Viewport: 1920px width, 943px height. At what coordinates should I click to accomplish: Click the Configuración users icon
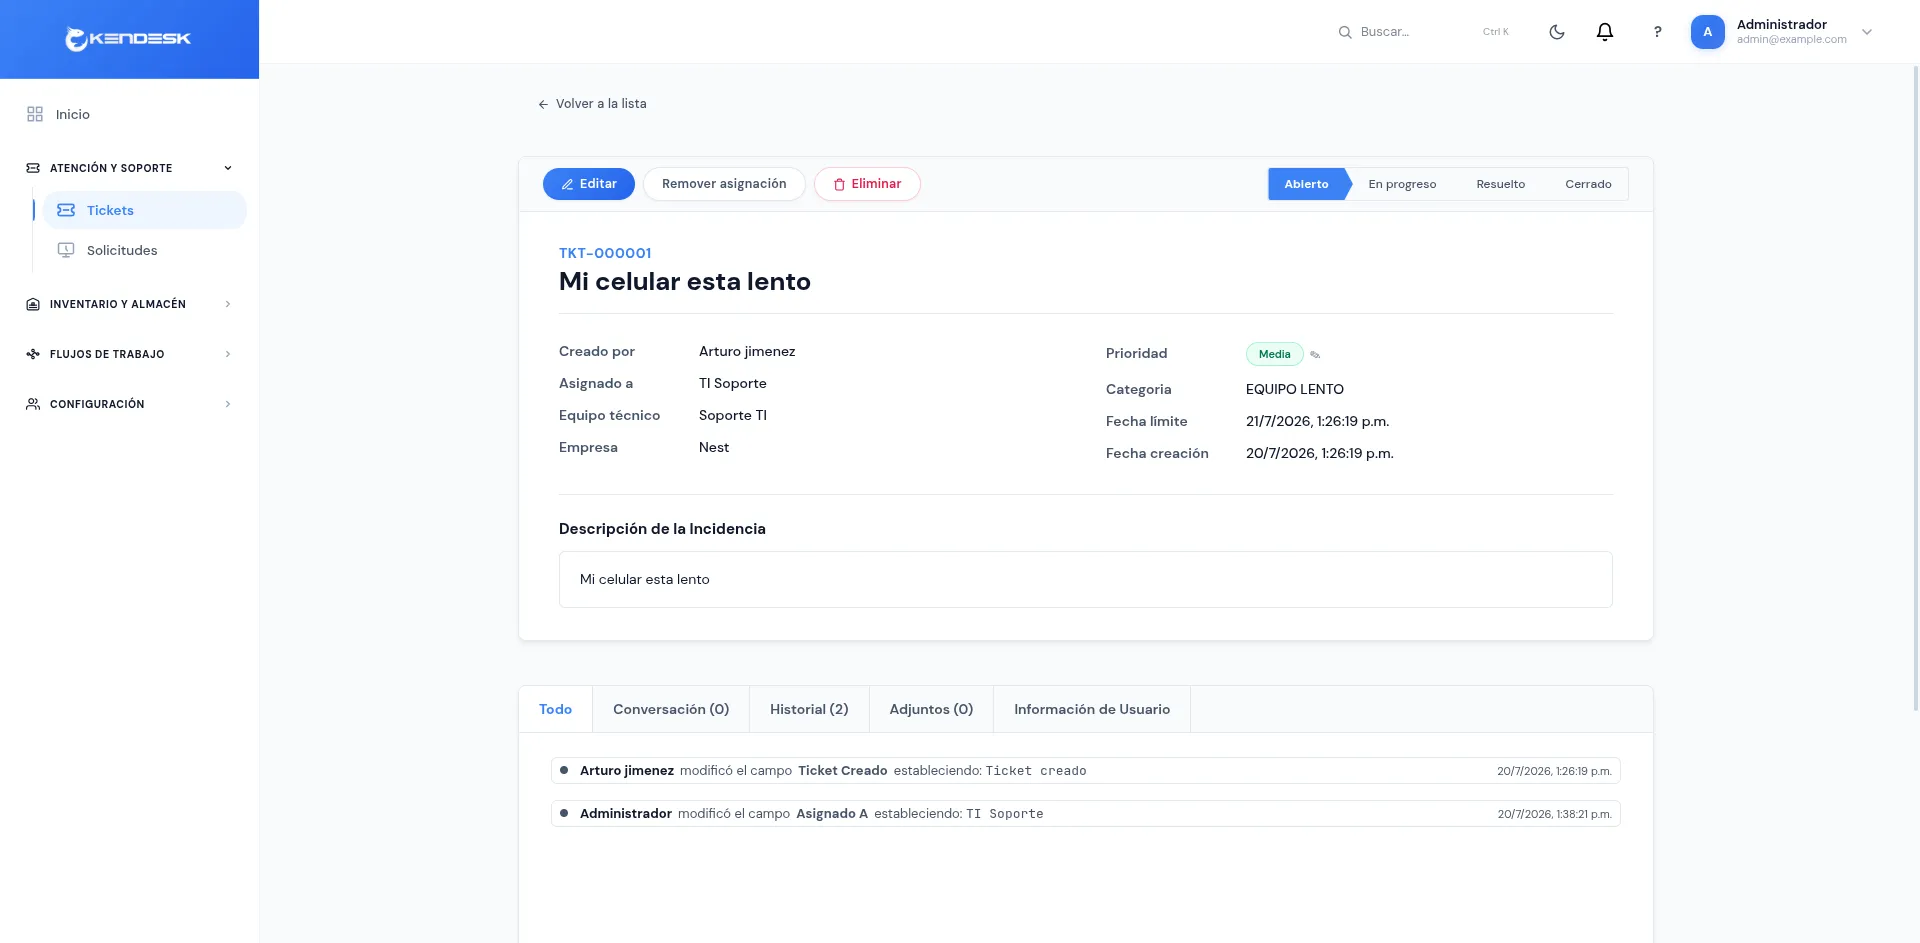[x=33, y=404]
